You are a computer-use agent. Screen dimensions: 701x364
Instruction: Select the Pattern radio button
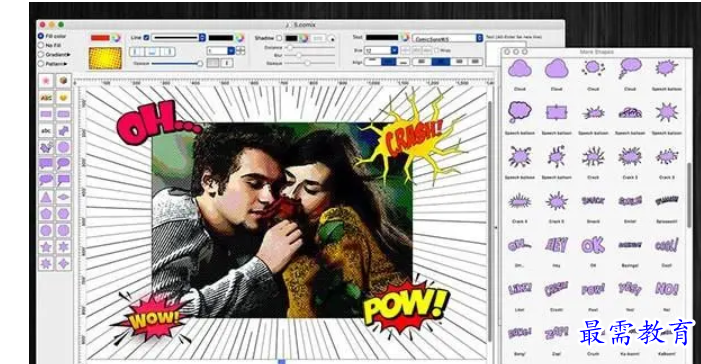pyautogui.click(x=41, y=64)
